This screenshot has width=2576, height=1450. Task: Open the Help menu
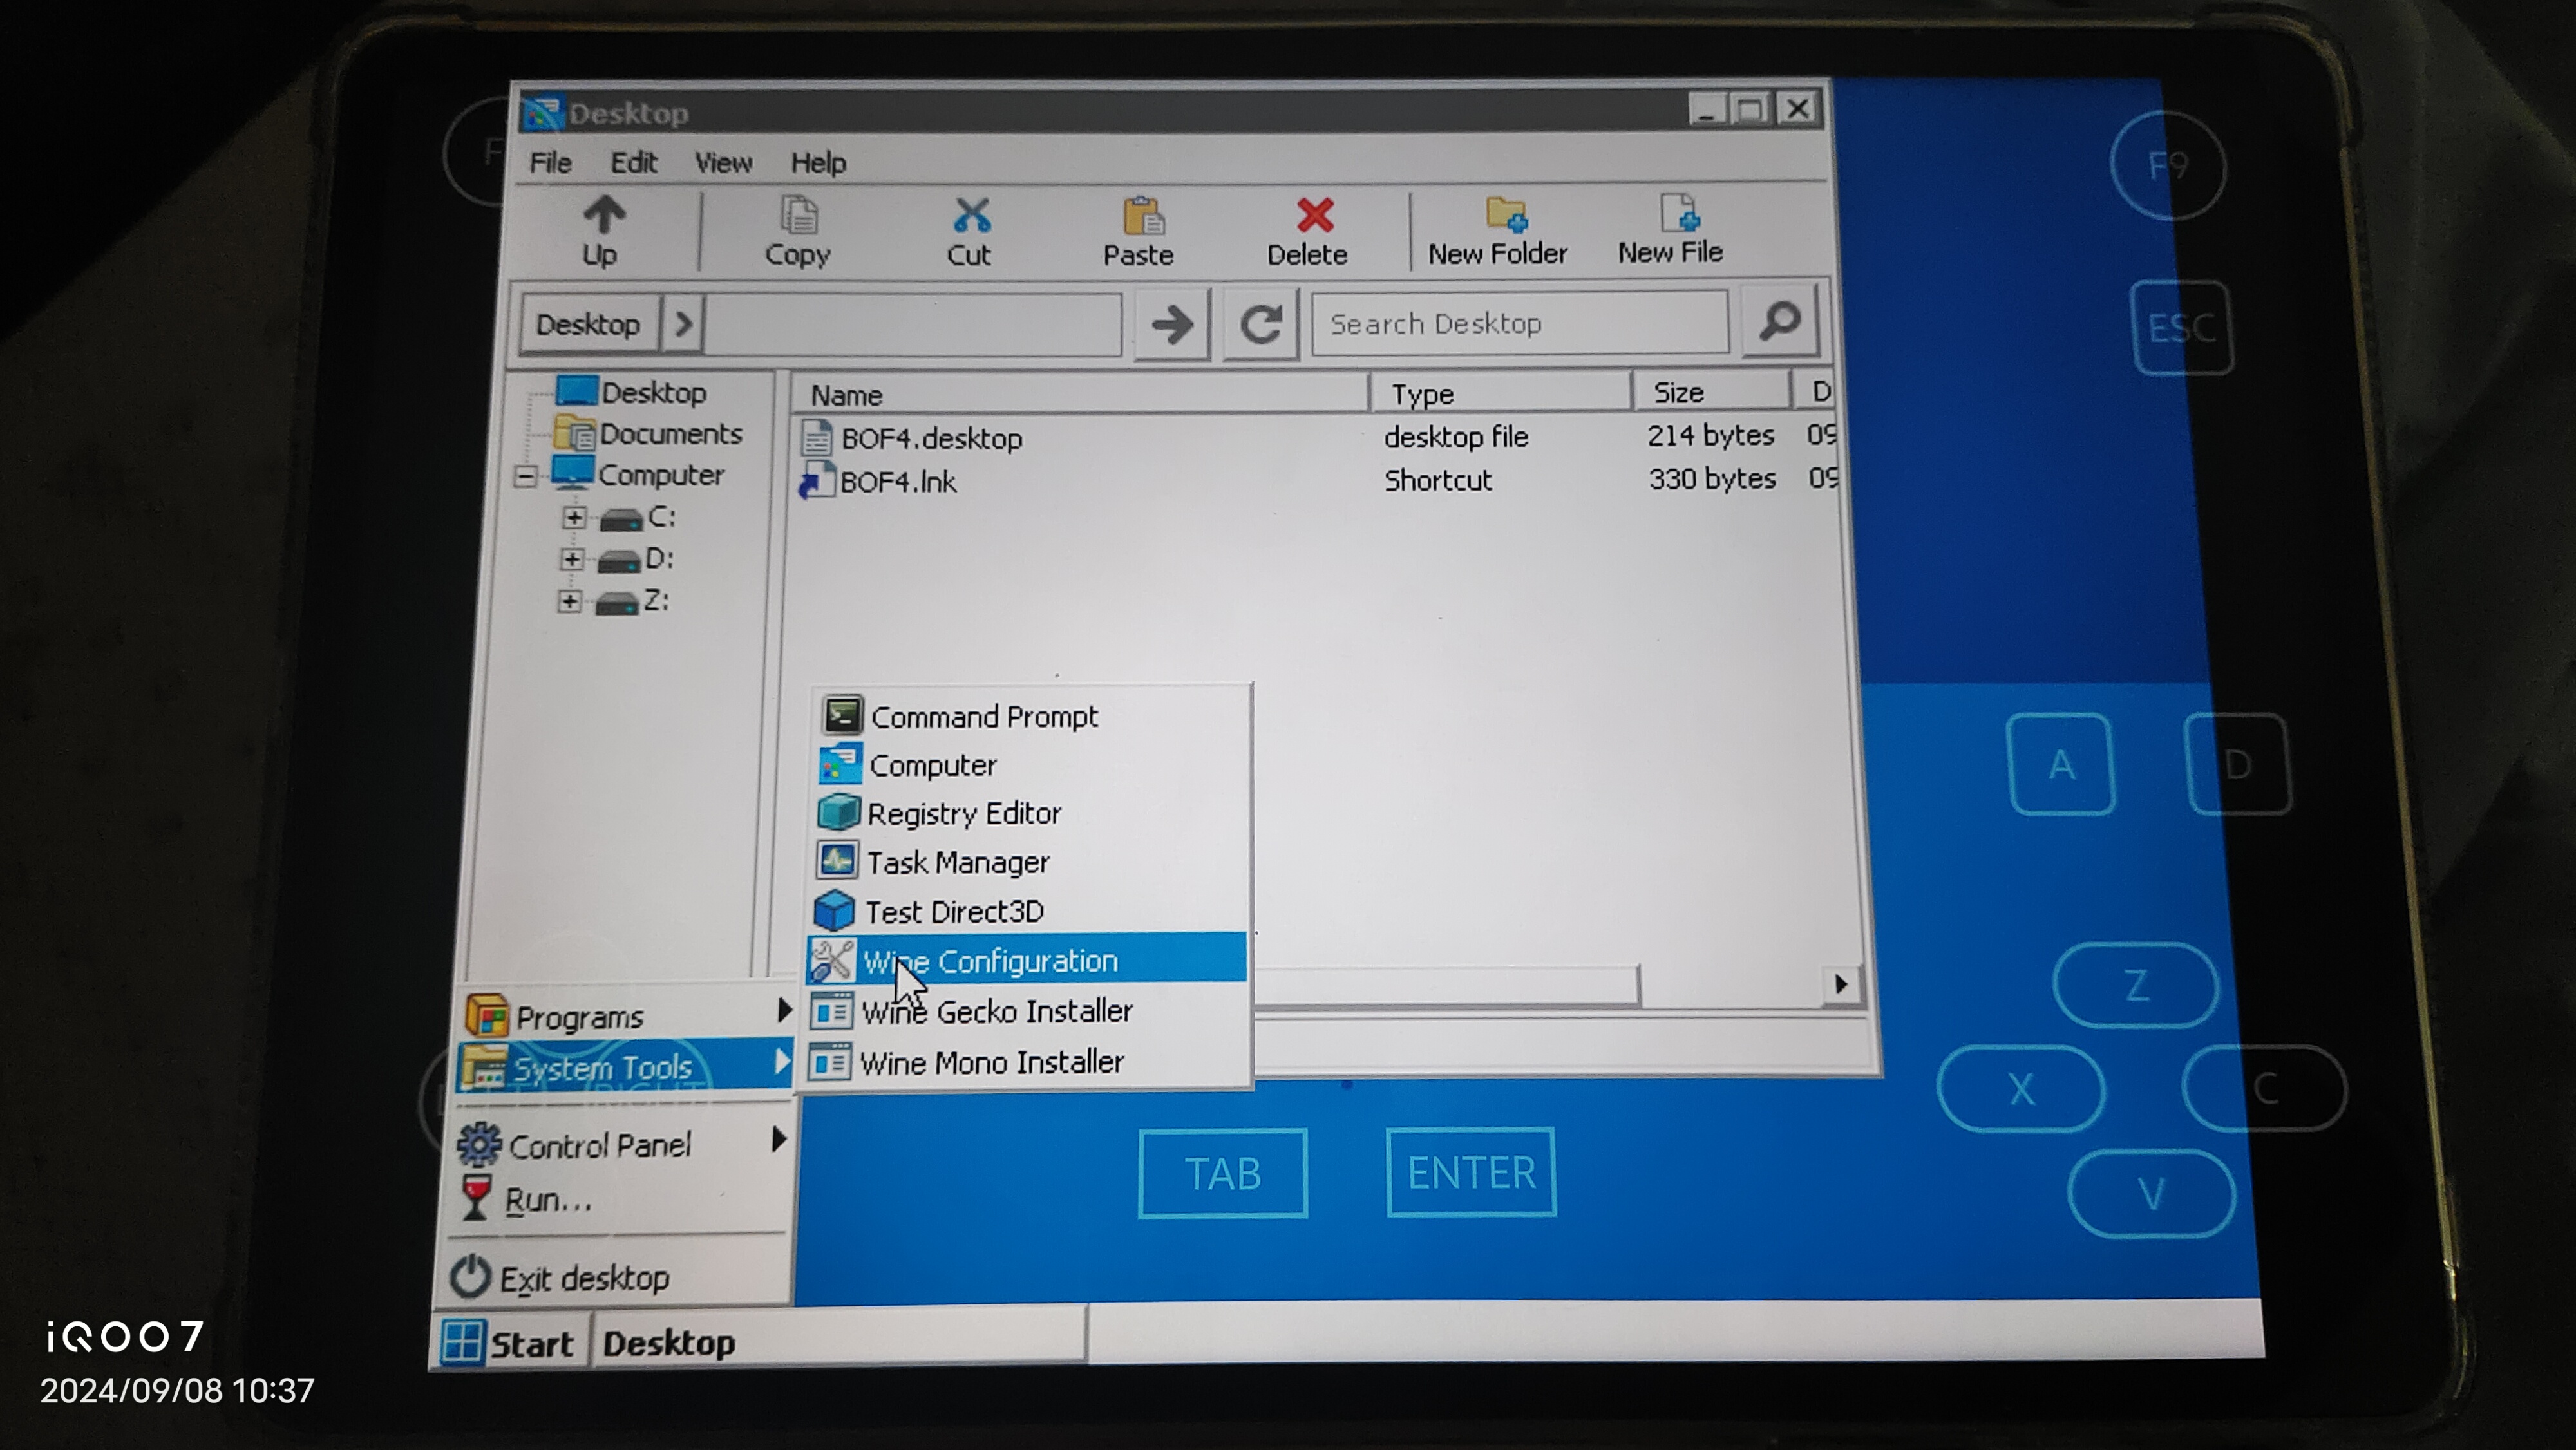(818, 162)
